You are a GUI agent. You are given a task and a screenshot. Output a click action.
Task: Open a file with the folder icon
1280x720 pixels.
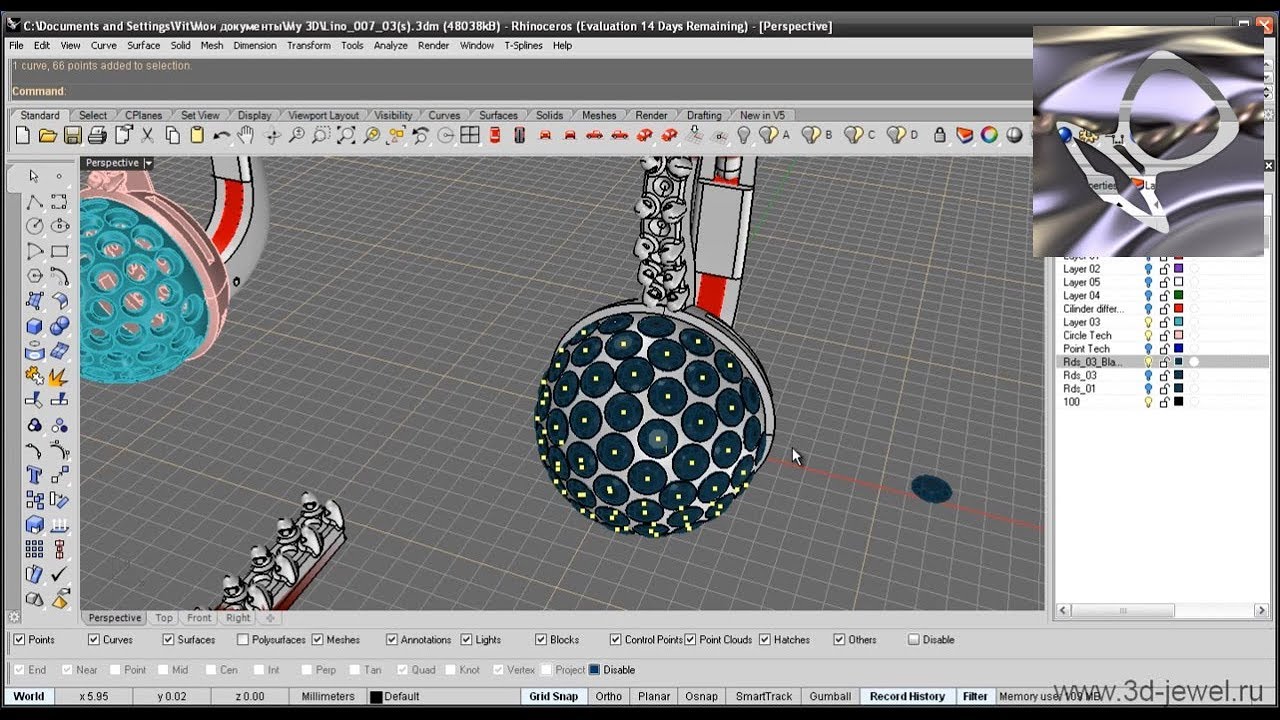(47, 135)
